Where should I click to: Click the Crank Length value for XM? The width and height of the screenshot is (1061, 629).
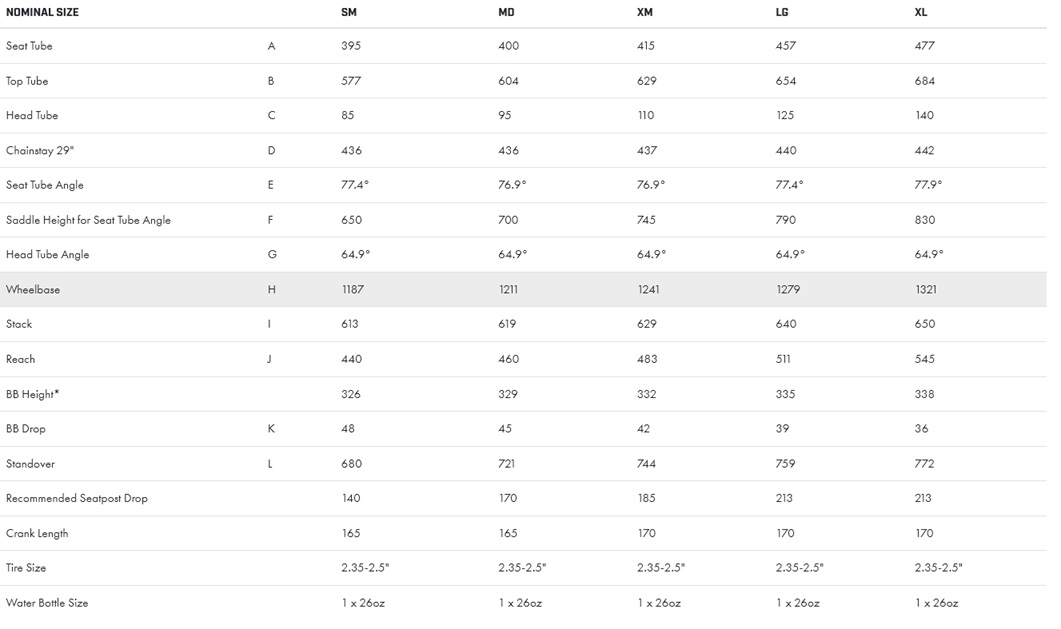[647, 533]
